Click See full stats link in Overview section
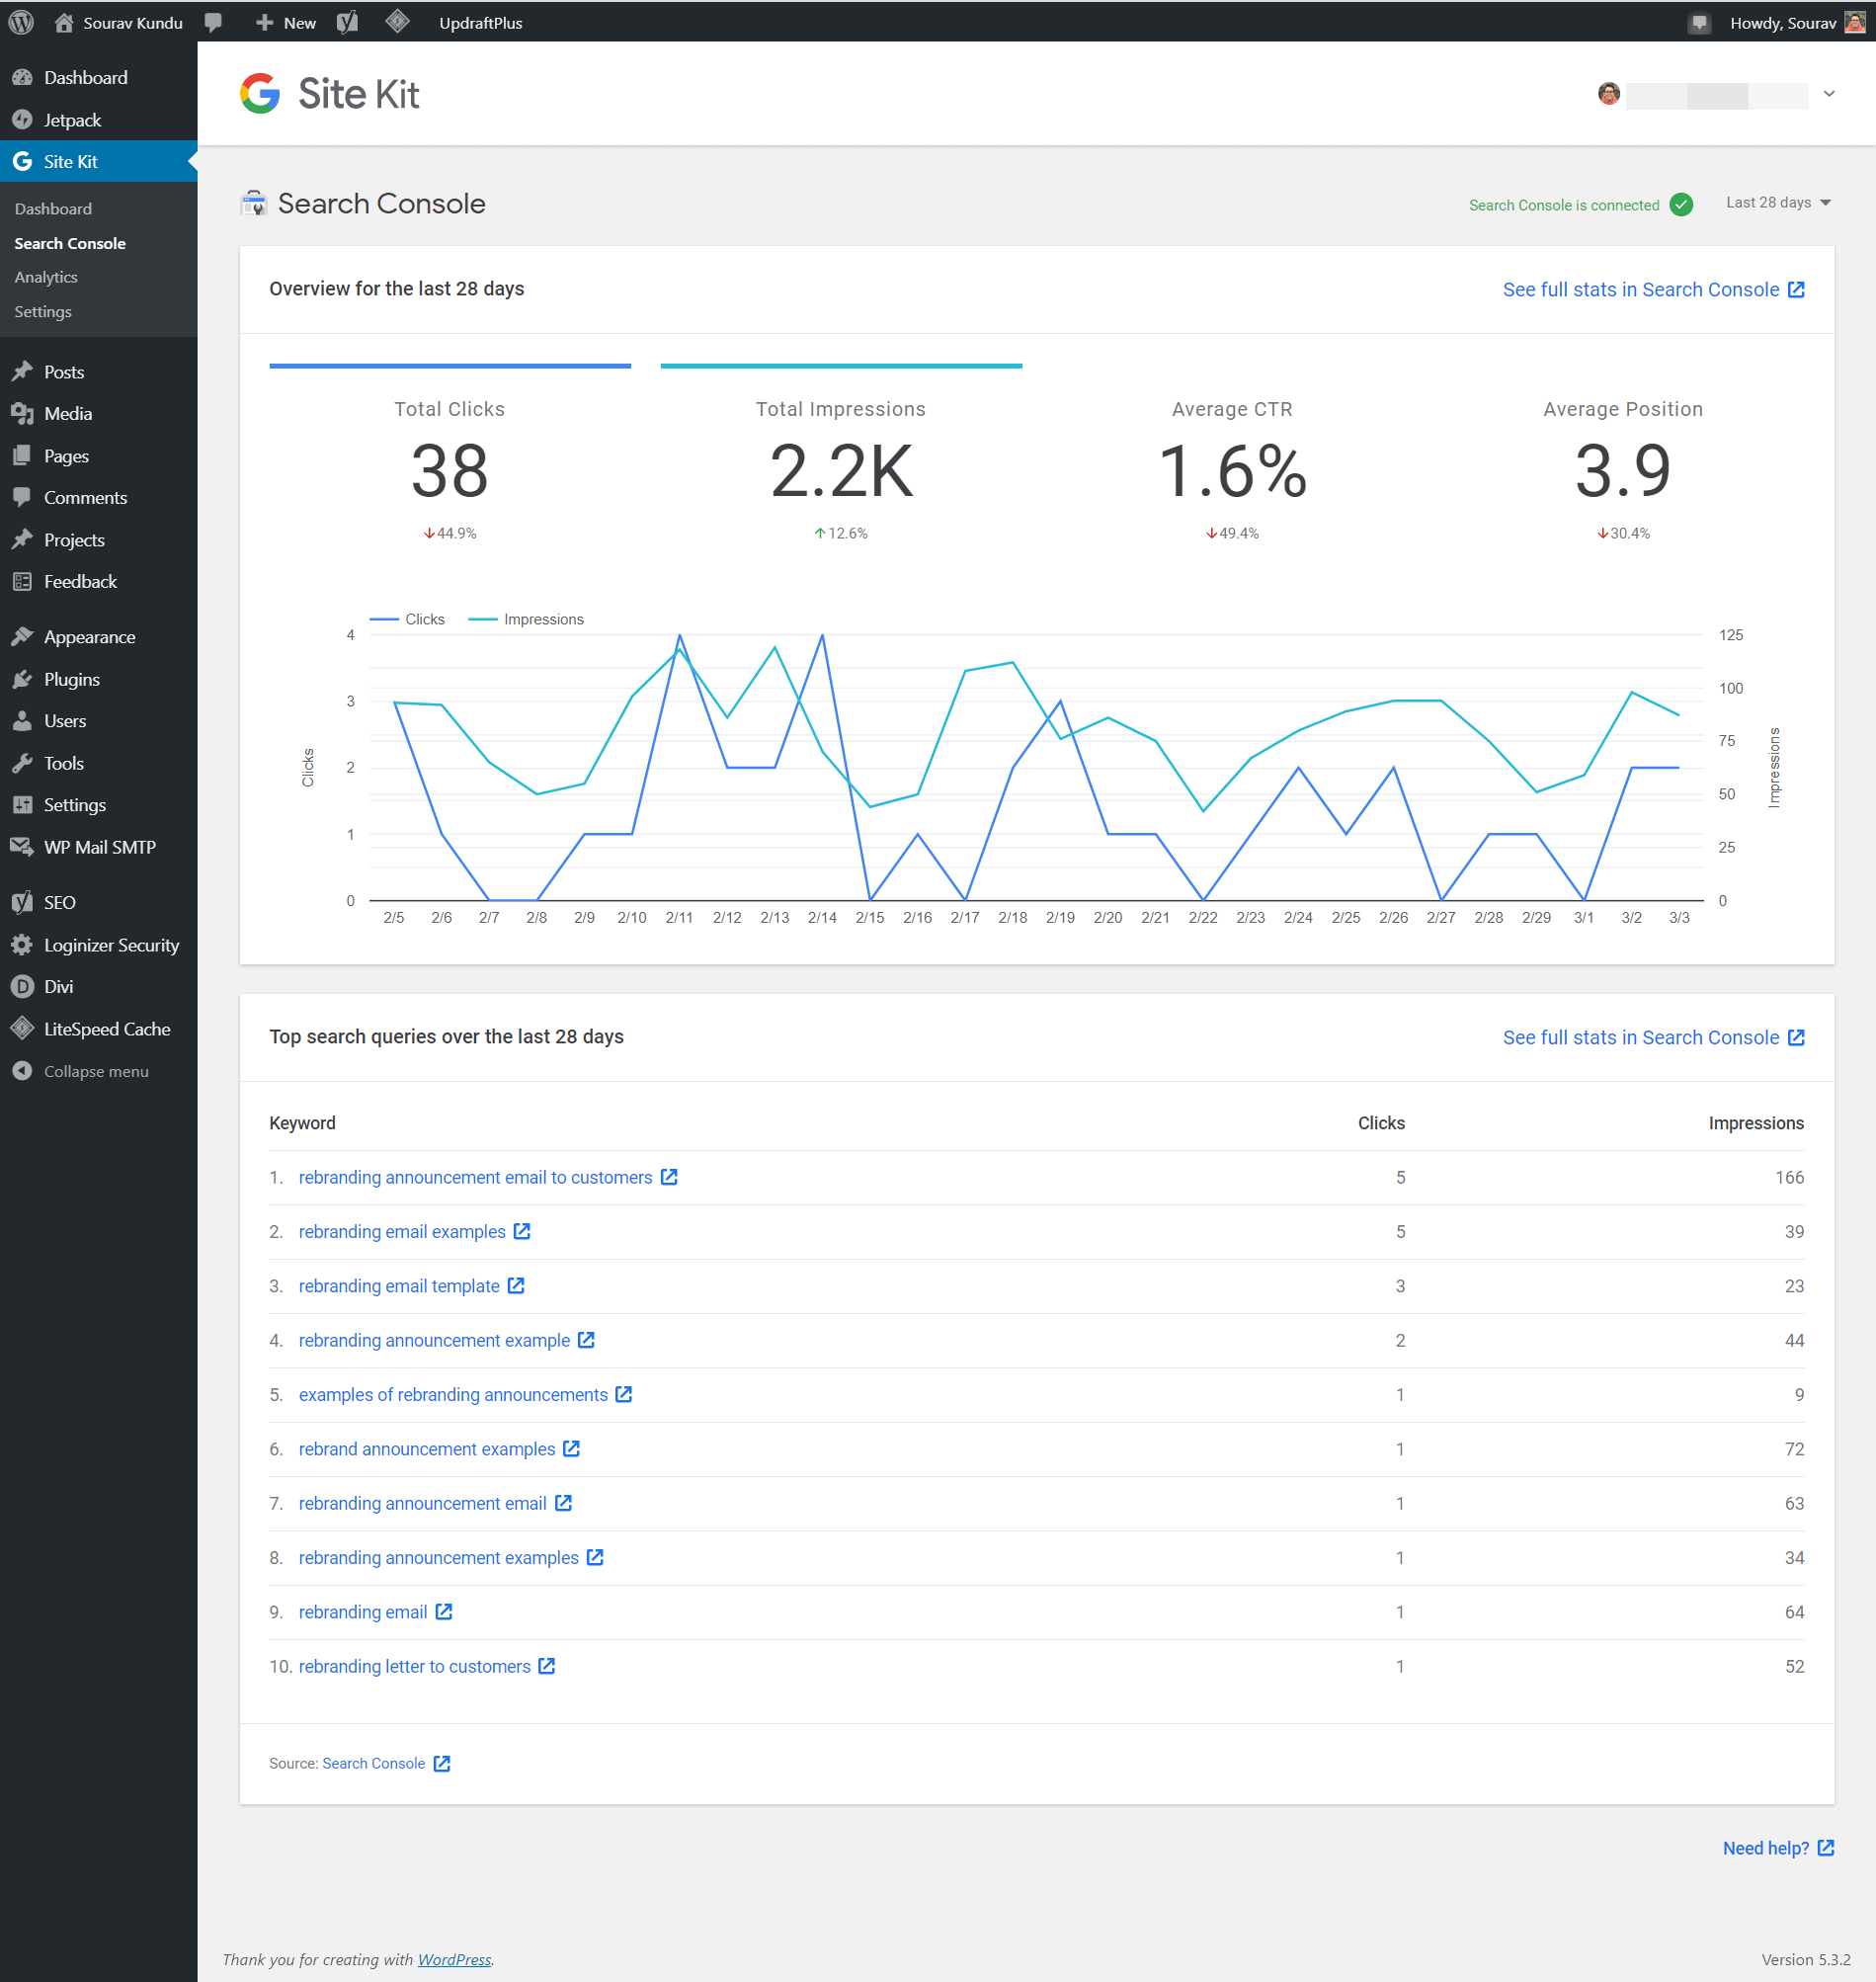The width and height of the screenshot is (1876, 1982). click(x=1653, y=289)
